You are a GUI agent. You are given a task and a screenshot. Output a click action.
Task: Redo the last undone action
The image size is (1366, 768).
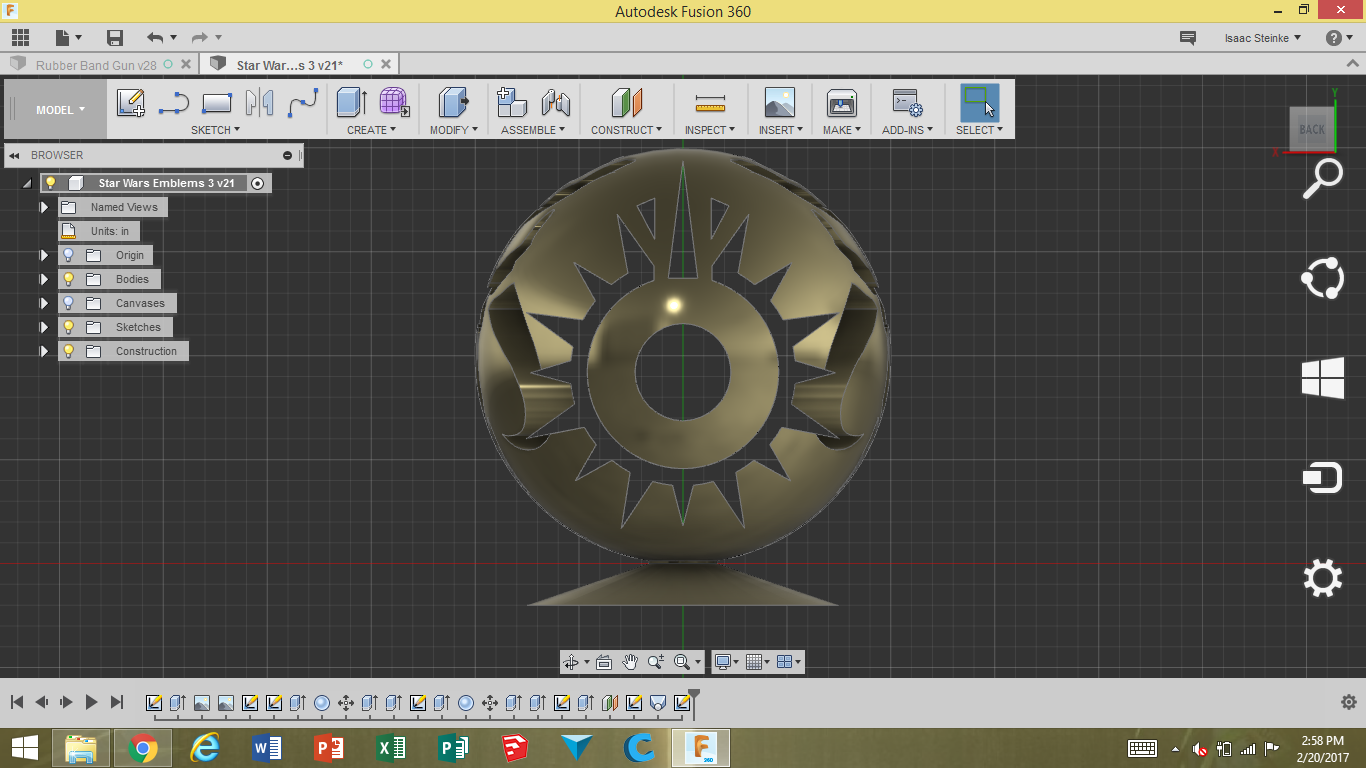coord(200,38)
